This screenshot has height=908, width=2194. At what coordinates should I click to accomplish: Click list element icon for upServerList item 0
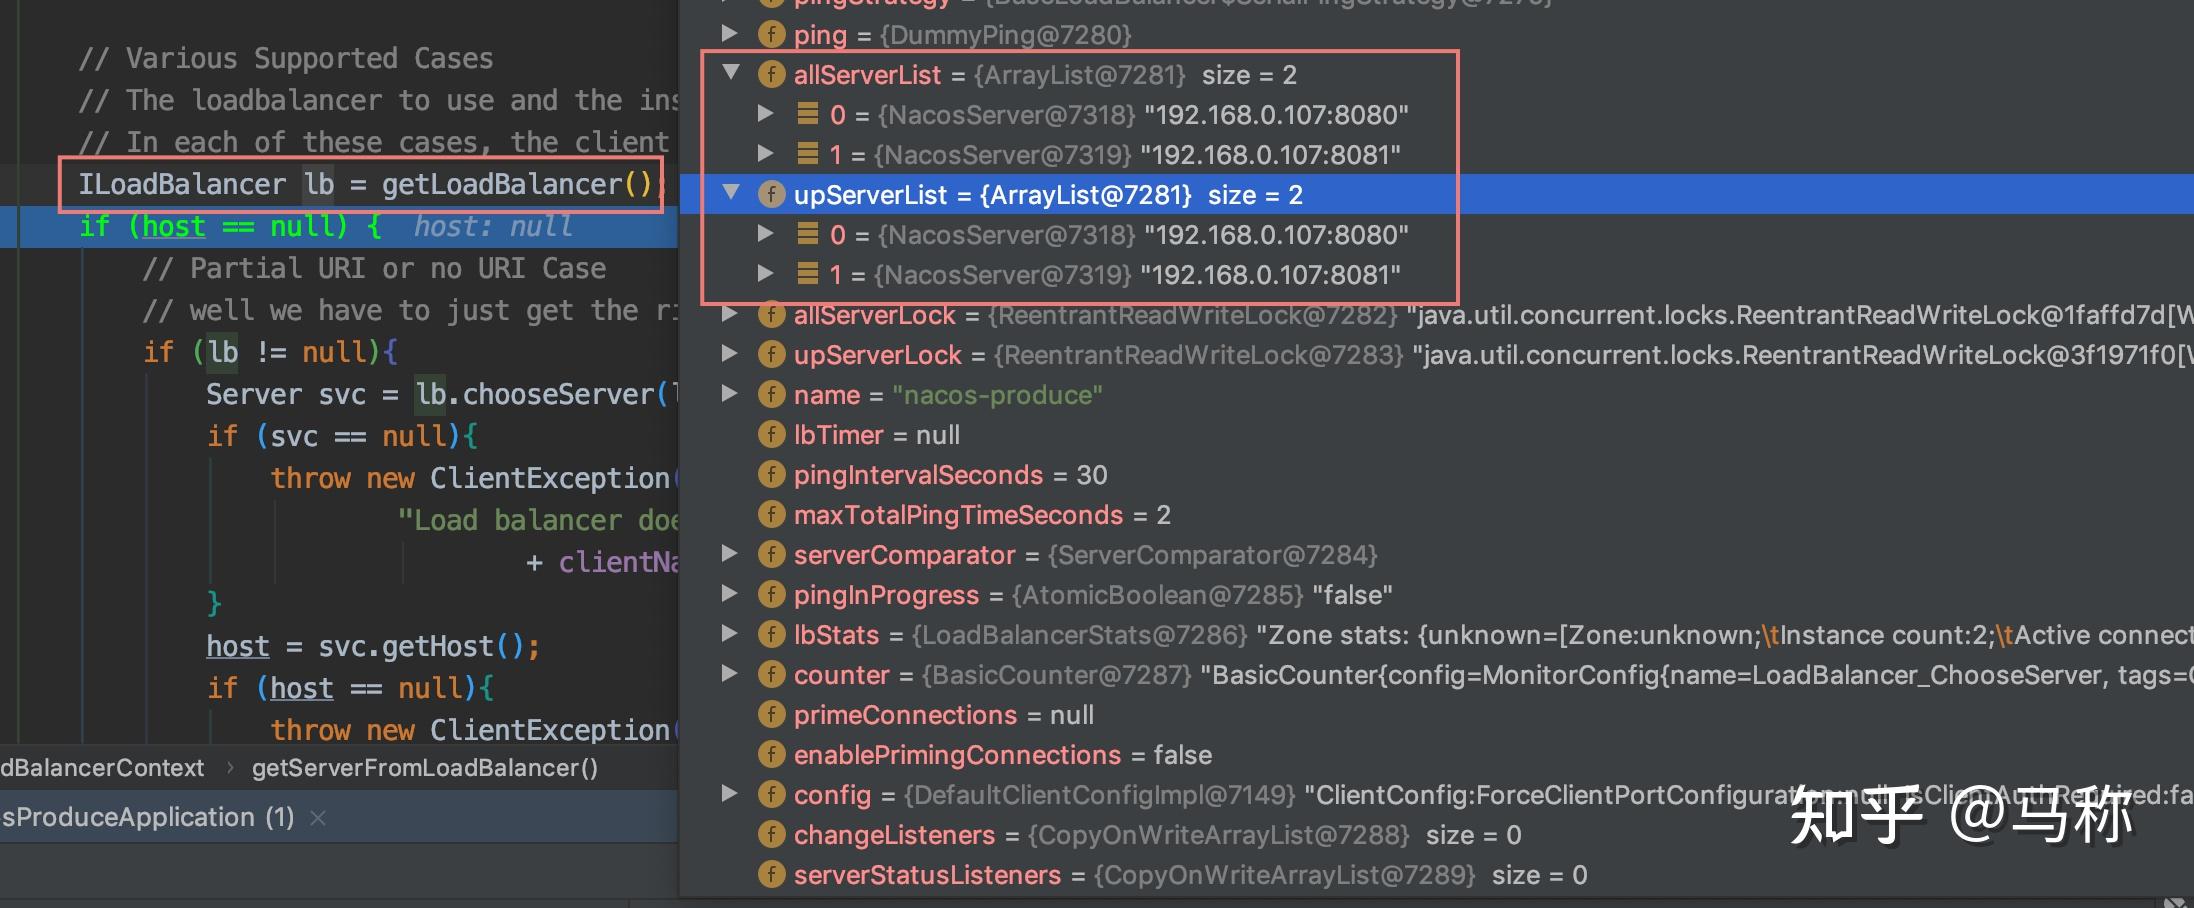coord(808,234)
